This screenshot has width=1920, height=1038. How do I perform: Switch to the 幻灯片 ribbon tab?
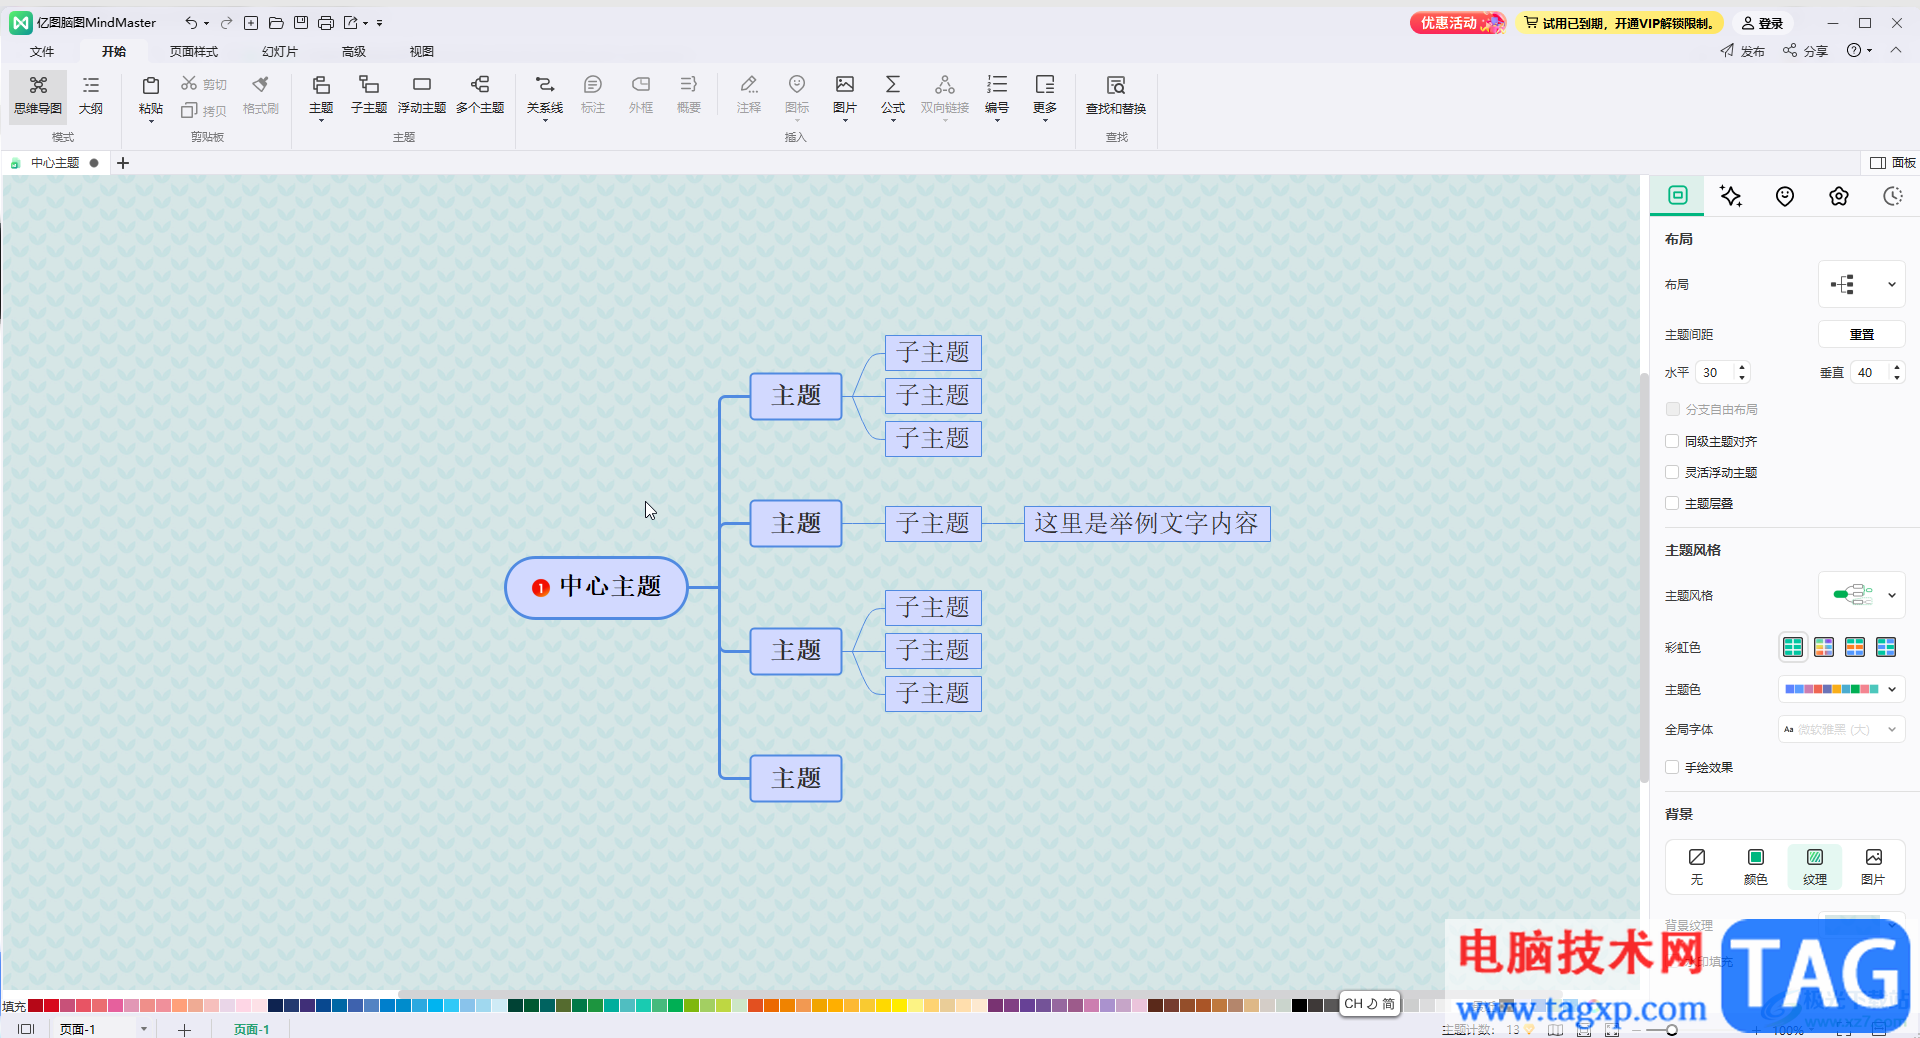(x=280, y=51)
